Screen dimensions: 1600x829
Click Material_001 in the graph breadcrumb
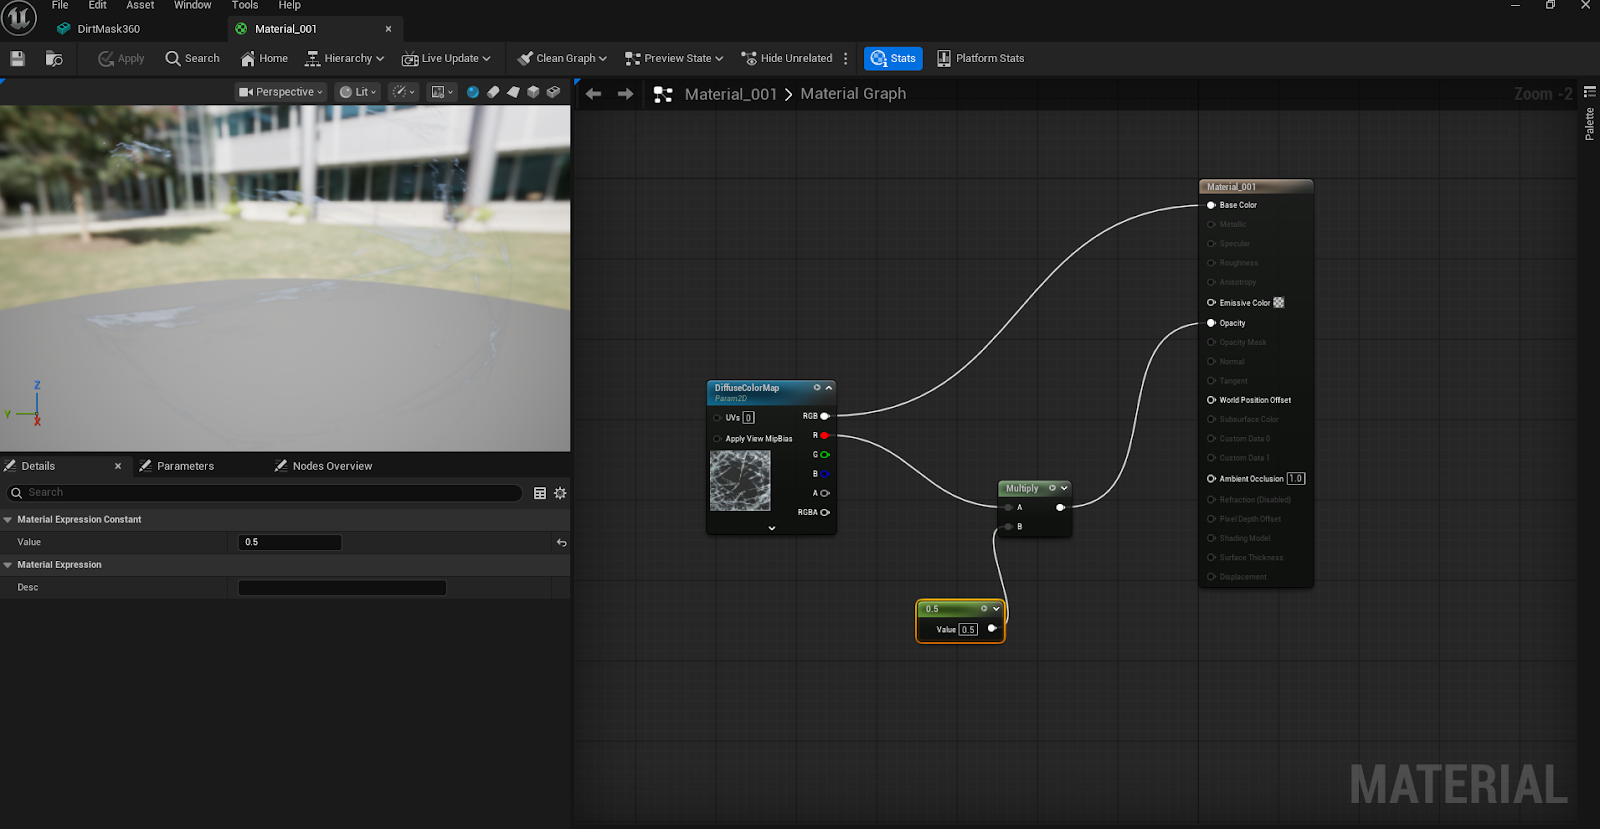click(x=730, y=94)
